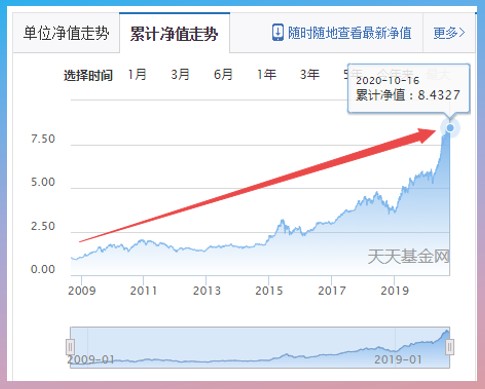Image resolution: width=485 pixels, height=389 pixels.
Task: Choose the 1年 time range
Action: 266,74
